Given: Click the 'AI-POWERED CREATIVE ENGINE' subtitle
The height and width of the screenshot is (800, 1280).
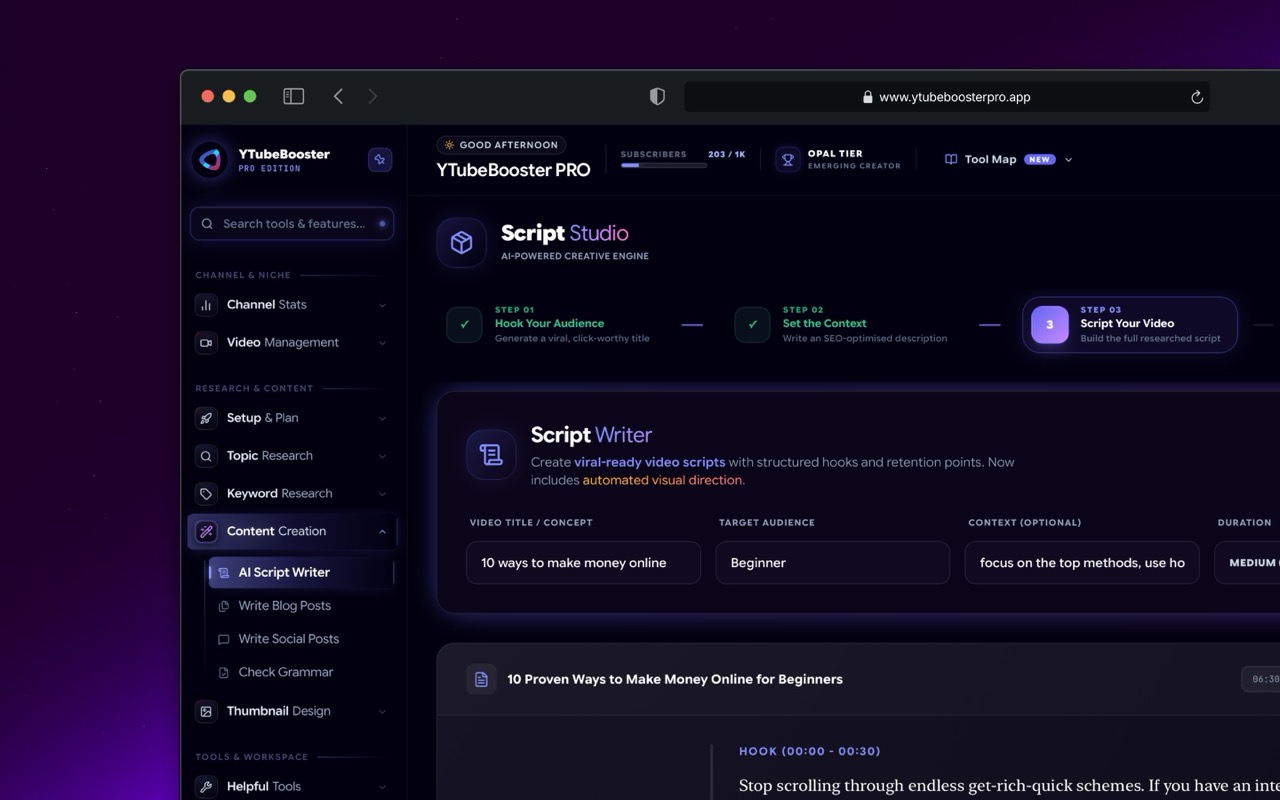Looking at the screenshot, I should (575, 256).
